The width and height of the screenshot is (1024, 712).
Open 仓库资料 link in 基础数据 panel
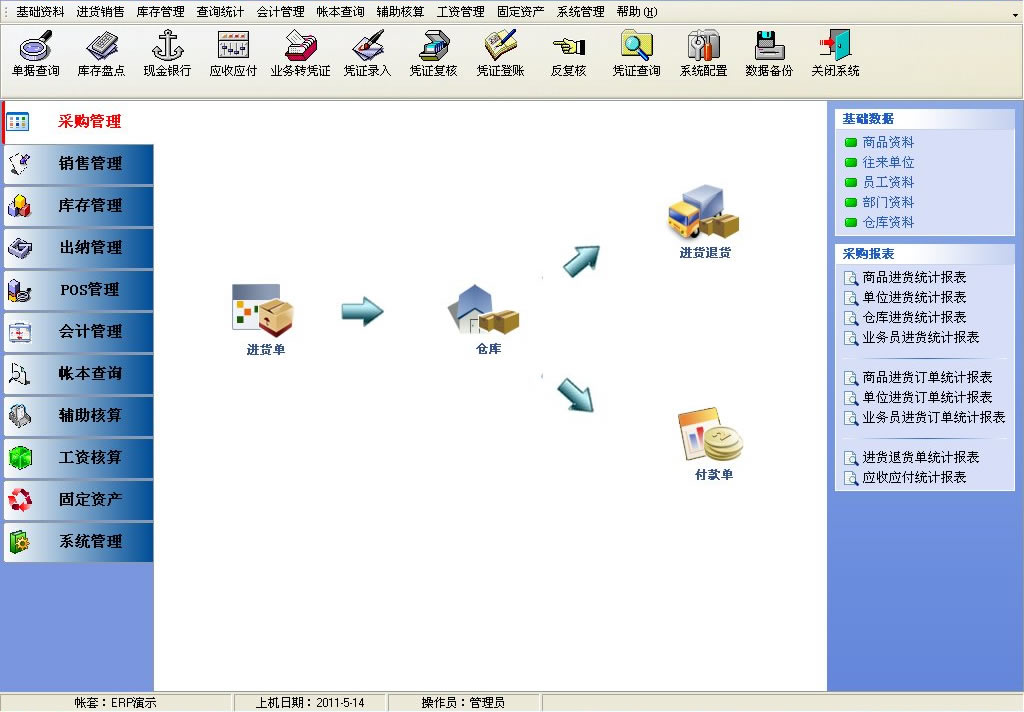point(888,223)
